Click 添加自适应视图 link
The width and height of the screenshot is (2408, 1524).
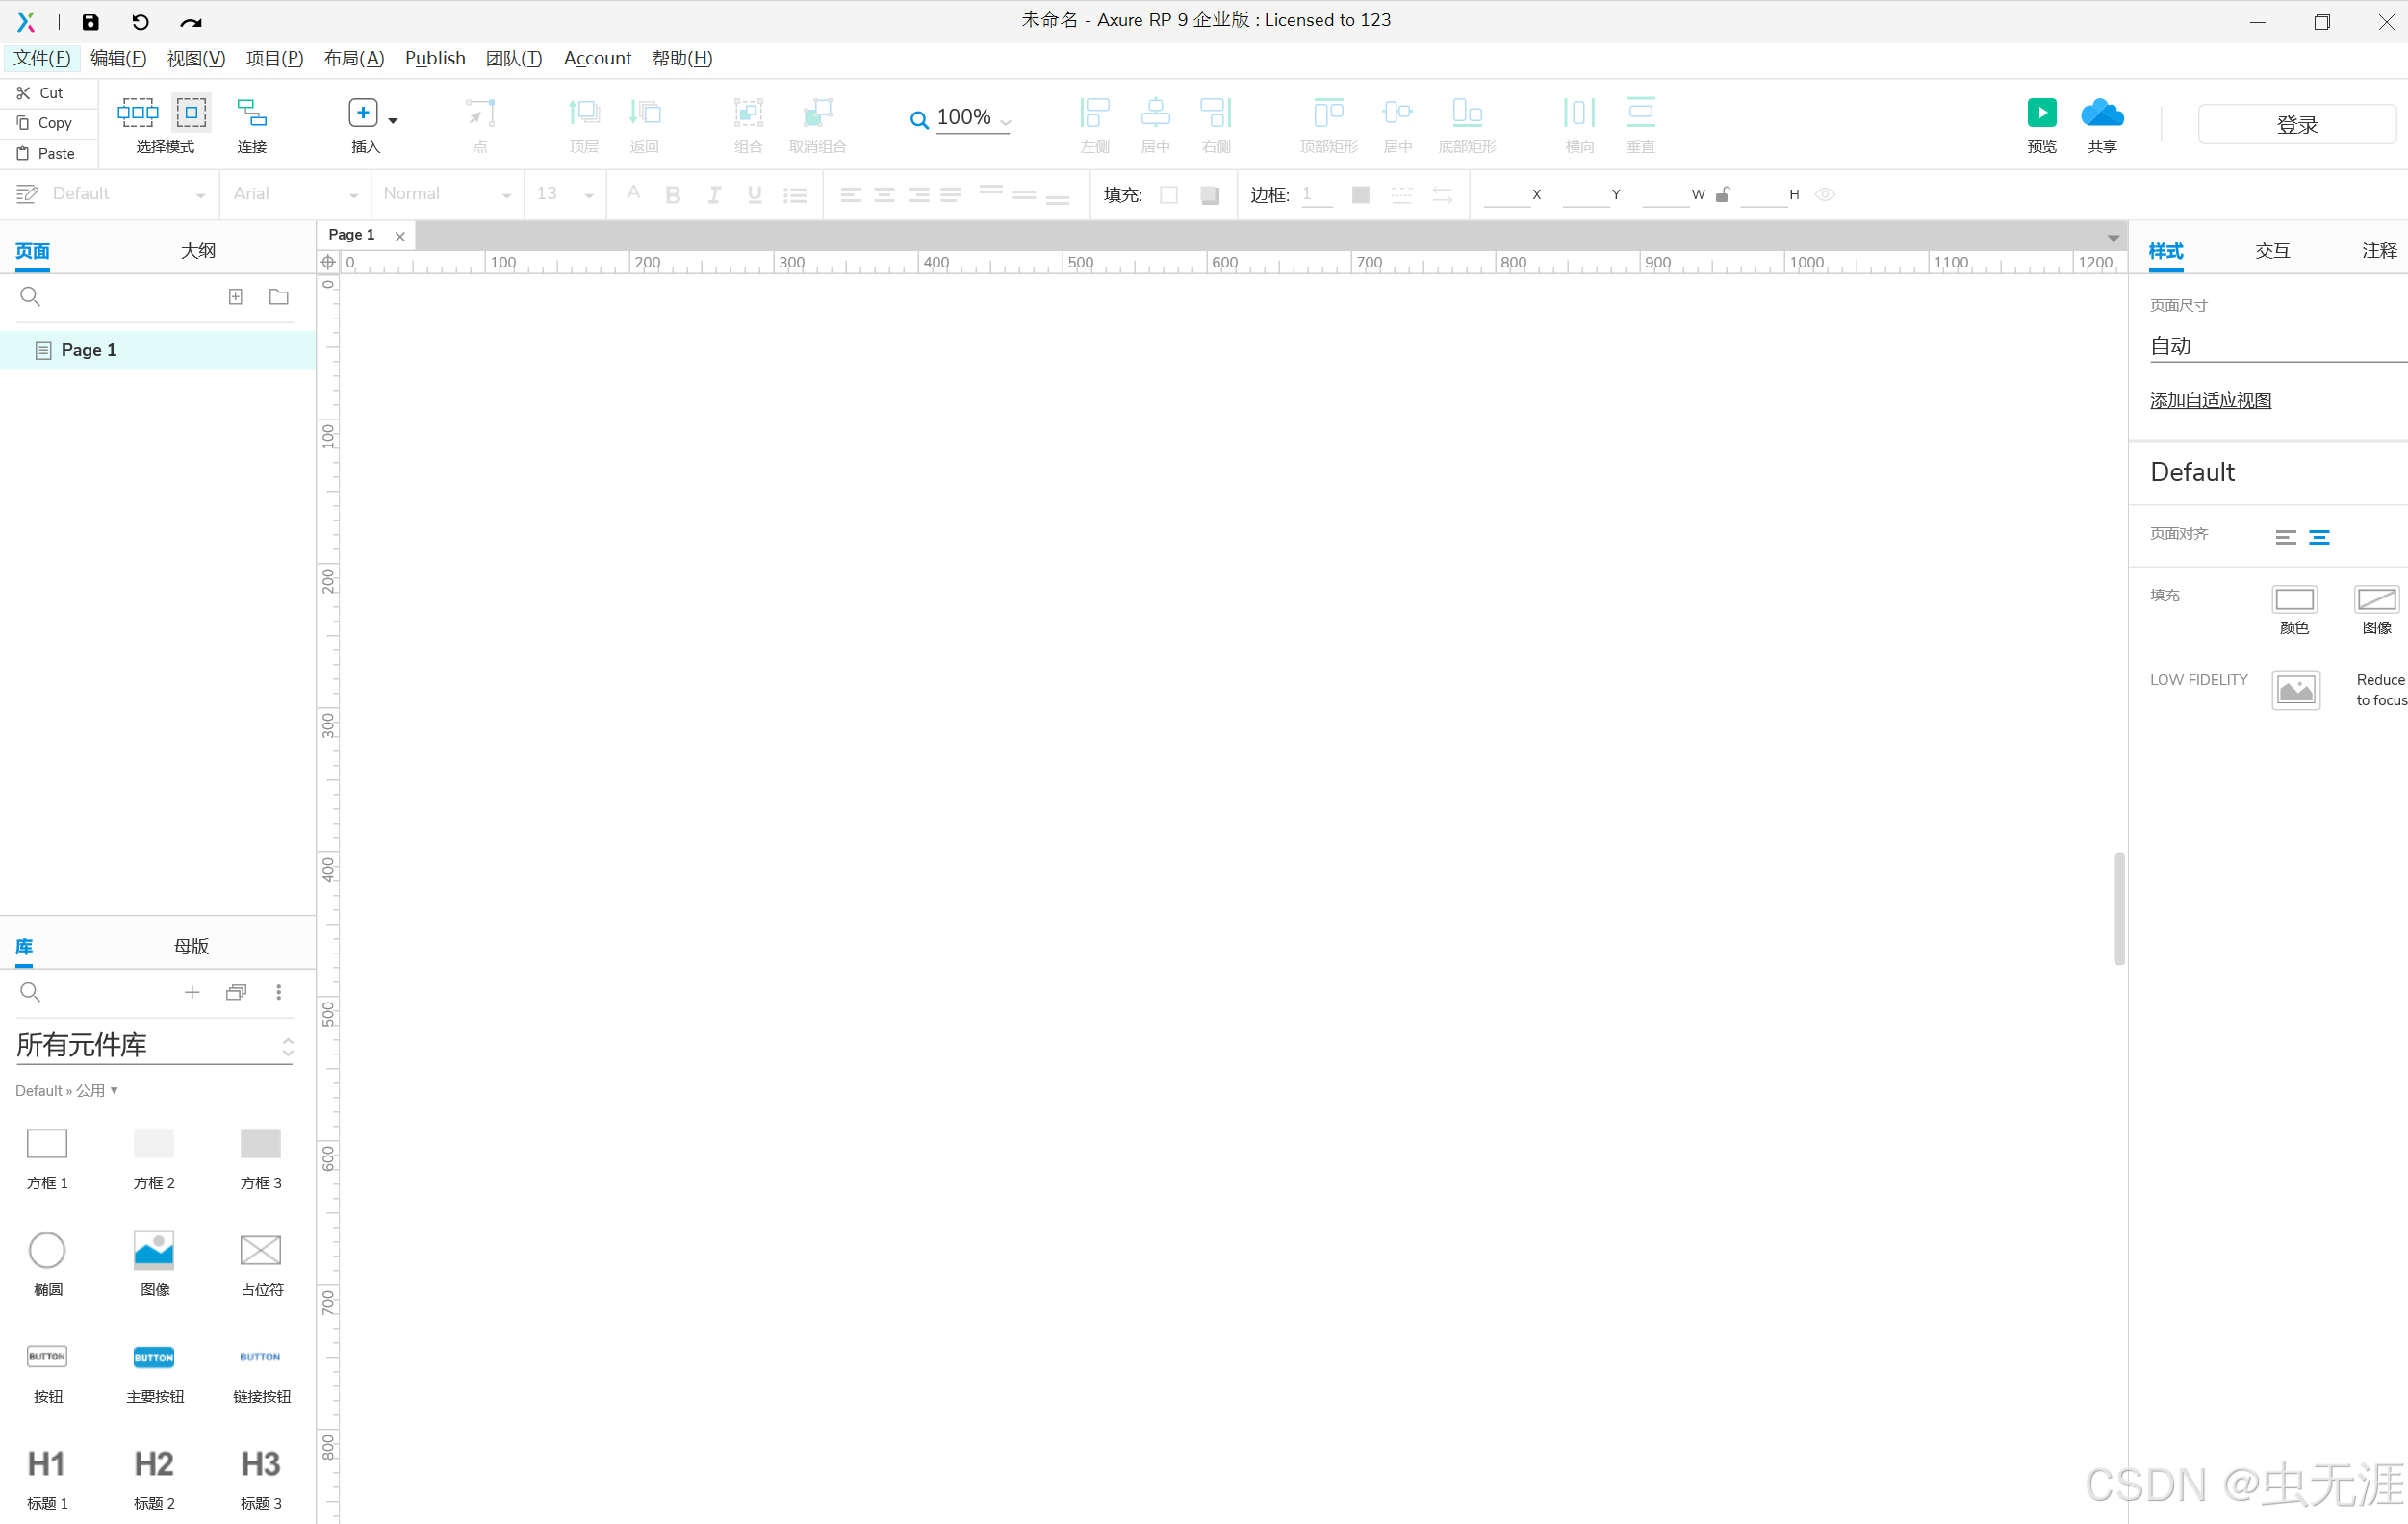(x=2210, y=400)
